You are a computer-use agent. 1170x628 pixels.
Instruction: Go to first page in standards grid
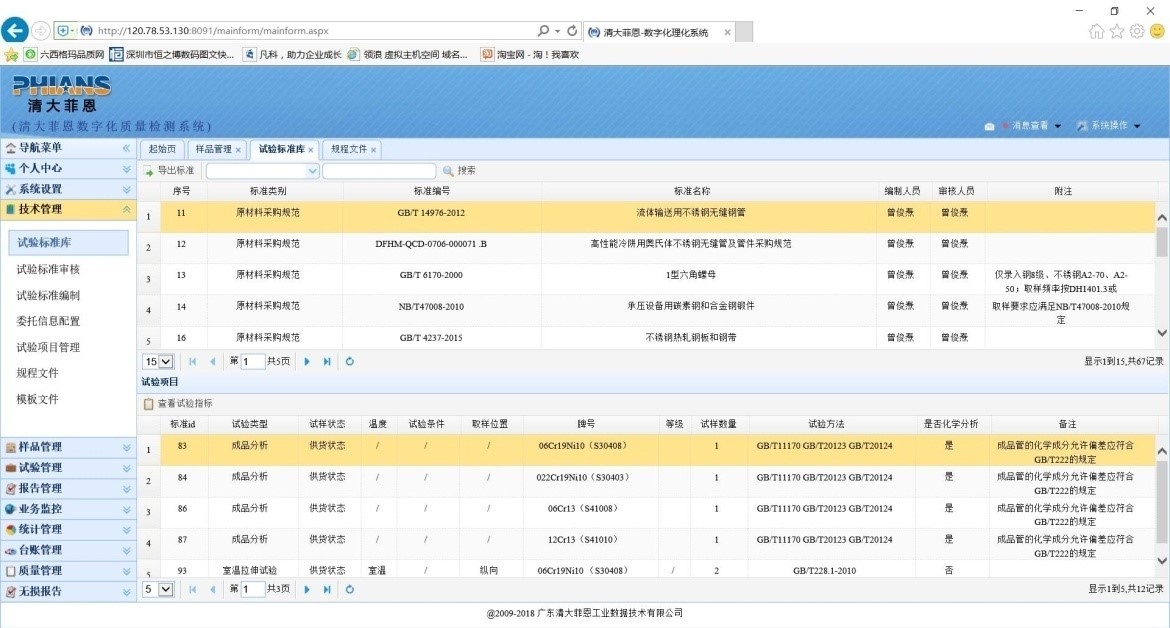[193, 362]
